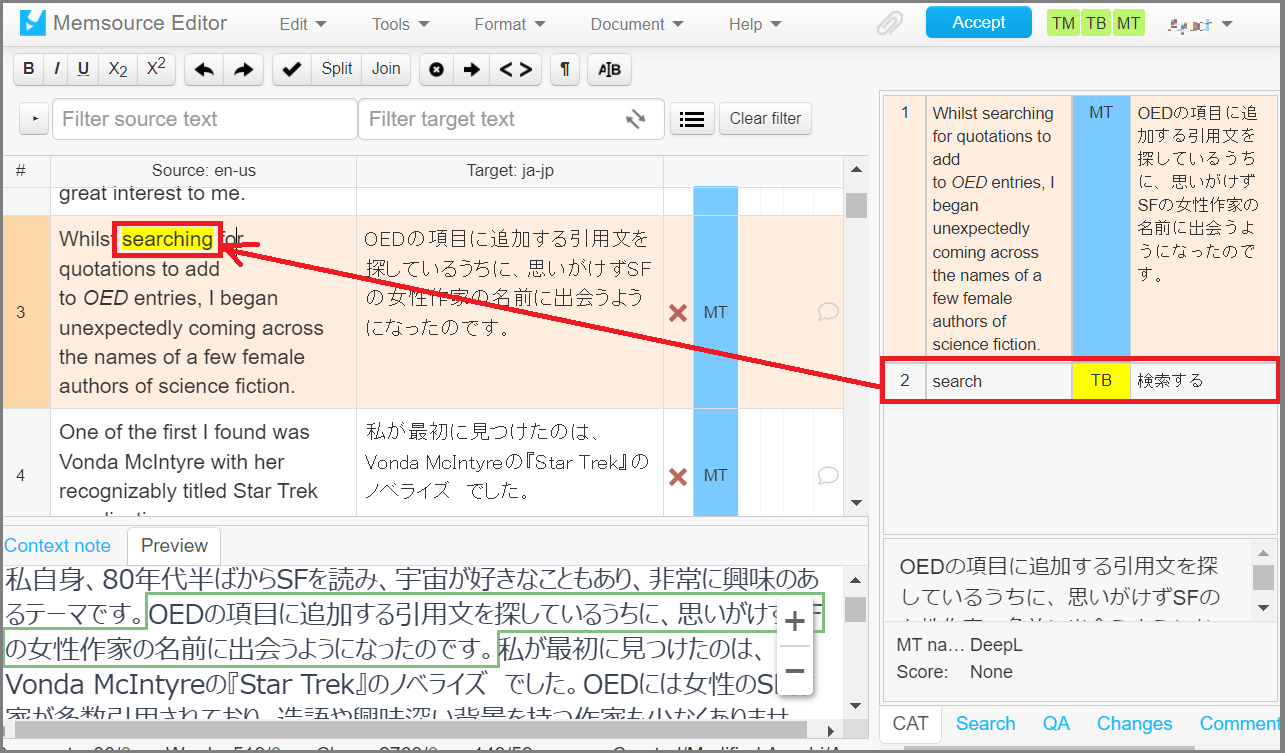Toggle bold formatting
Image resolution: width=1285 pixels, height=753 pixels.
28,69
